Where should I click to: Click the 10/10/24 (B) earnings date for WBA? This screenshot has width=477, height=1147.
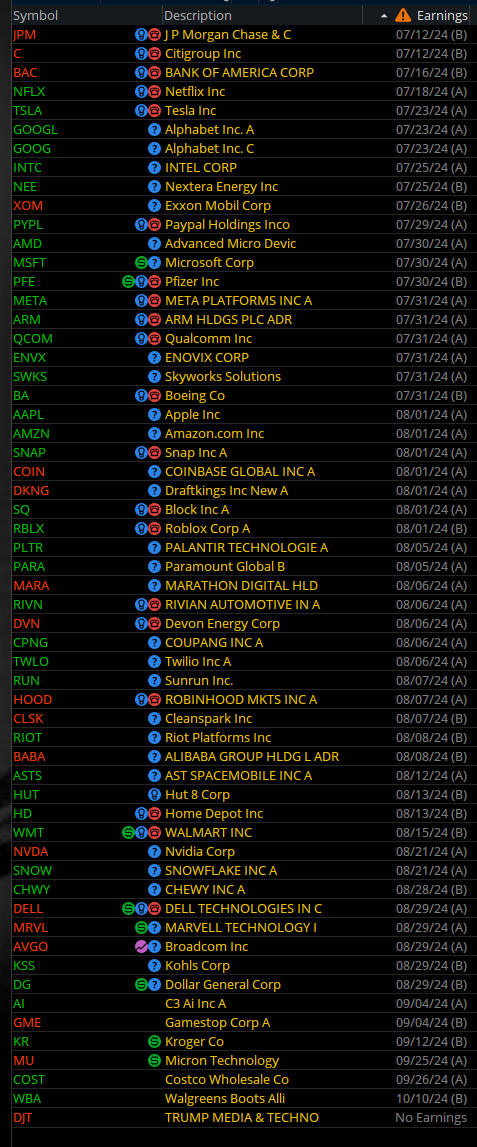point(432,1099)
